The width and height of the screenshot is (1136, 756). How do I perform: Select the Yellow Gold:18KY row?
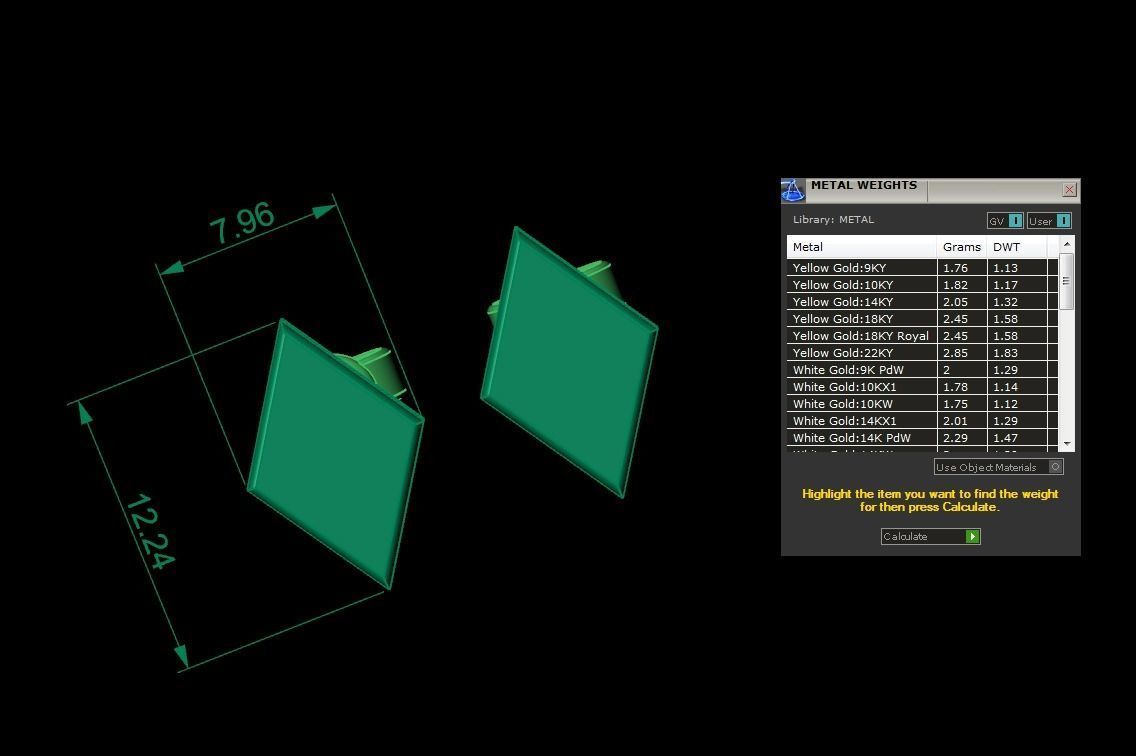click(x=922, y=319)
